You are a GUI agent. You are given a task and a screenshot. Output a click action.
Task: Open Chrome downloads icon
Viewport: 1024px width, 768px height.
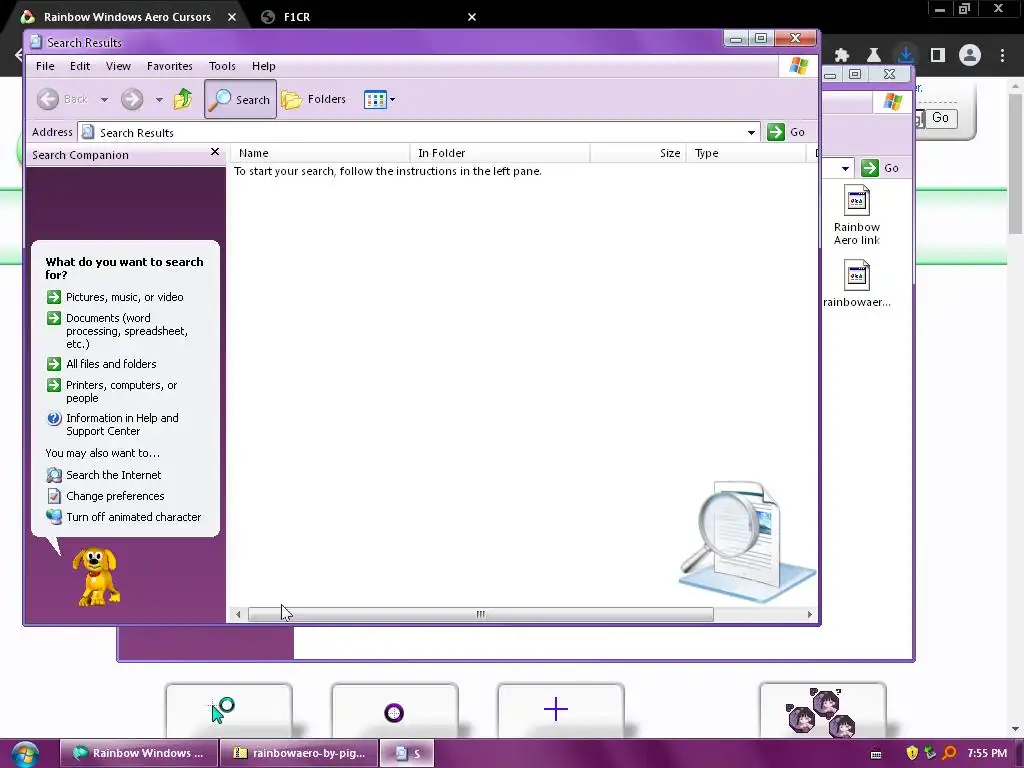click(x=906, y=55)
